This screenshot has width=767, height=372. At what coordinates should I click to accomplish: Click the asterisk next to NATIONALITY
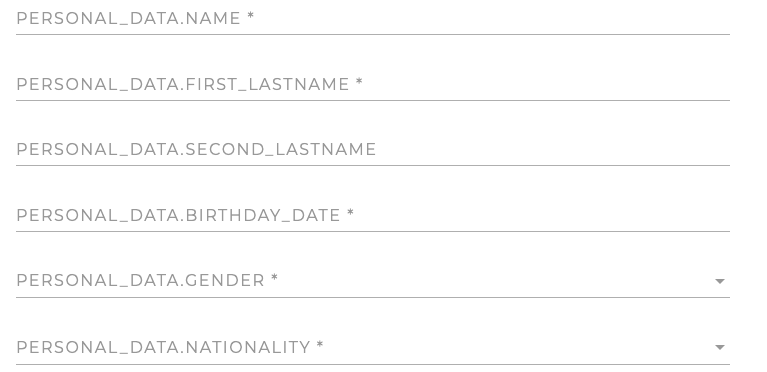click(x=320, y=345)
